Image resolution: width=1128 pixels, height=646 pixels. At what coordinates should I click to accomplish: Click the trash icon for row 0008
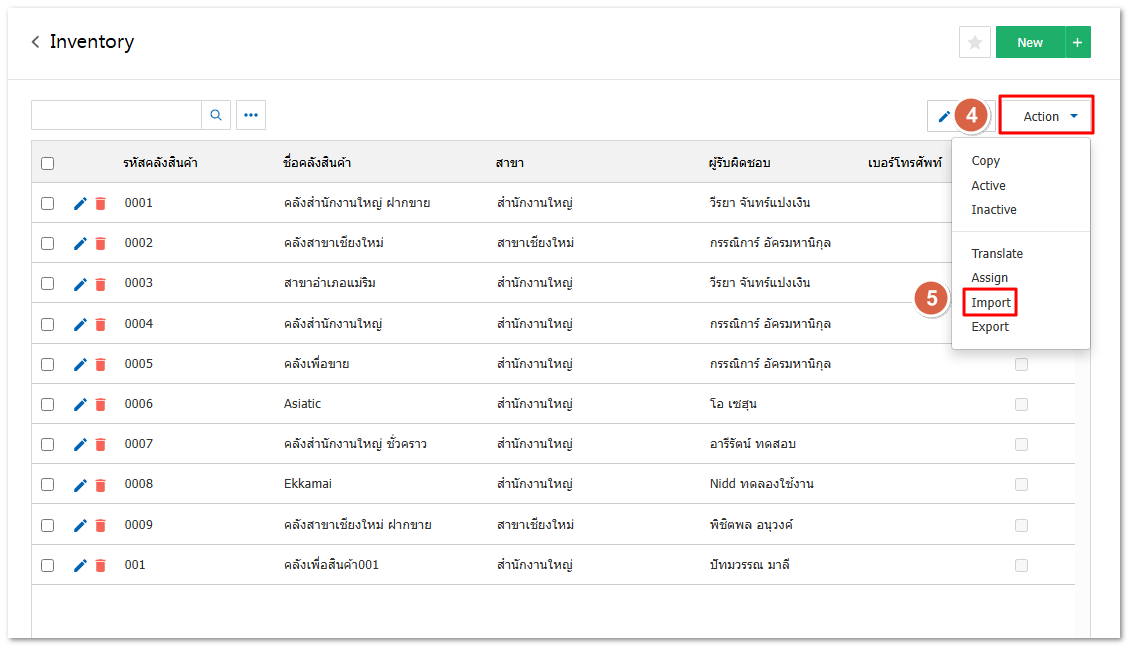click(100, 485)
